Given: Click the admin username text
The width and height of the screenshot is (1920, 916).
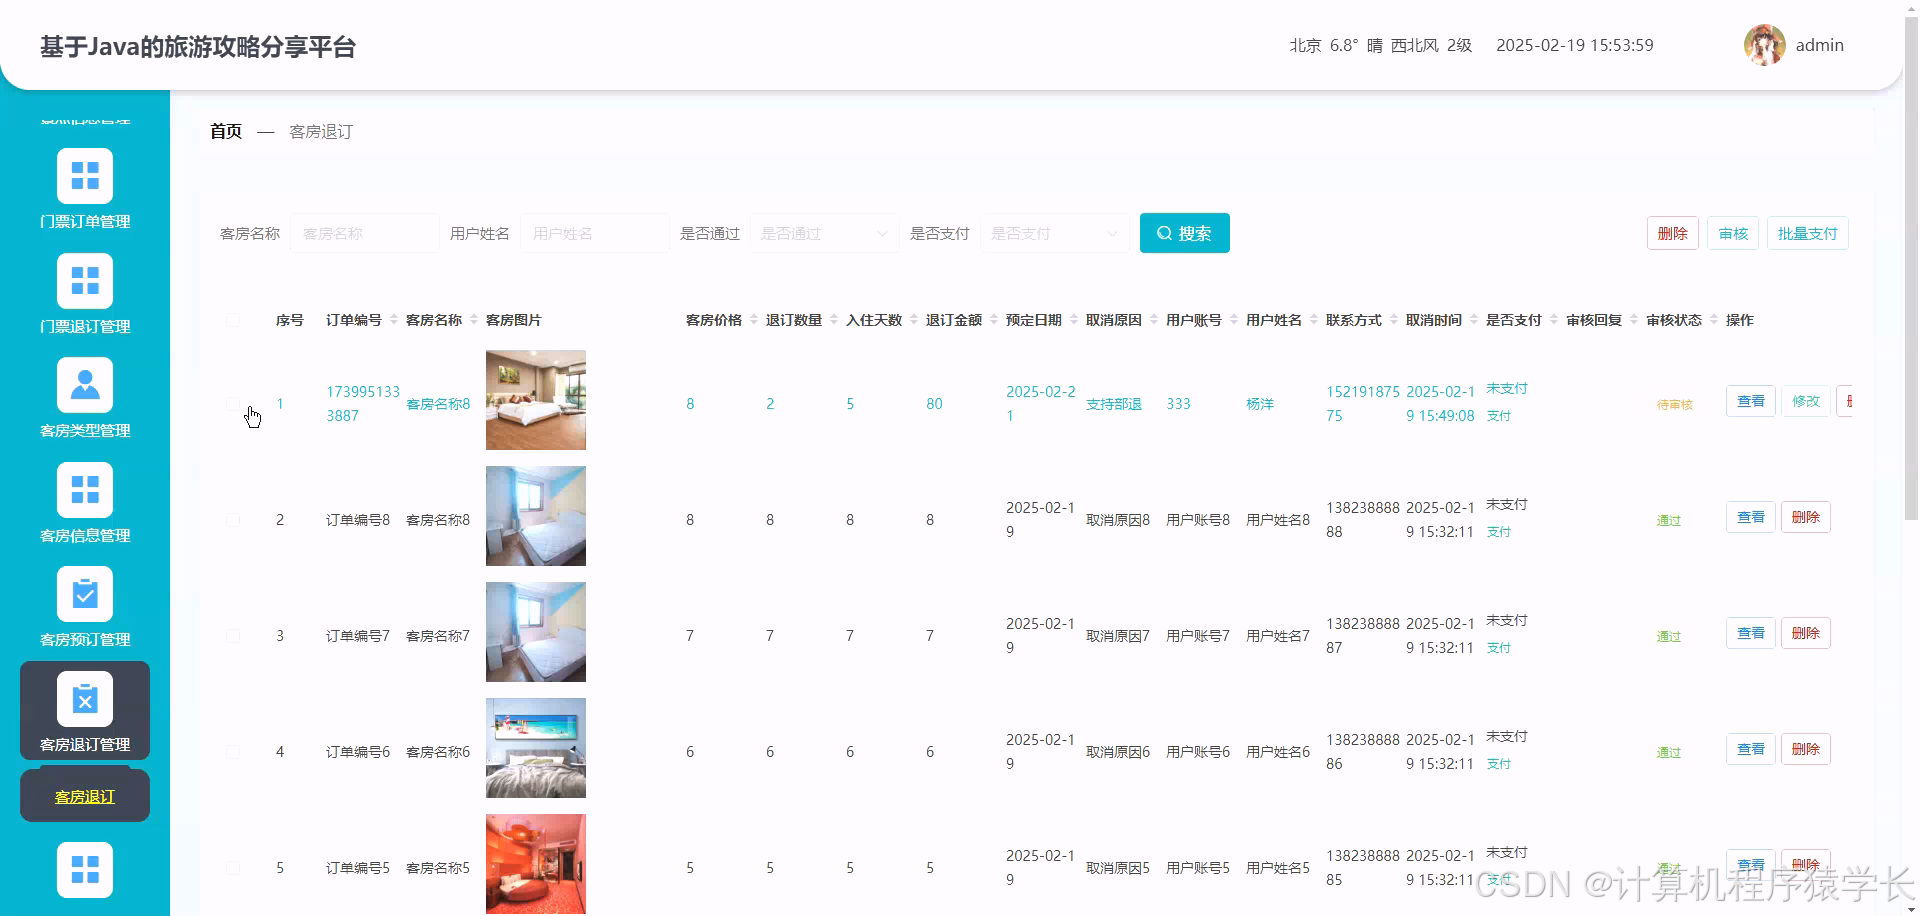Looking at the screenshot, I should 1819,45.
